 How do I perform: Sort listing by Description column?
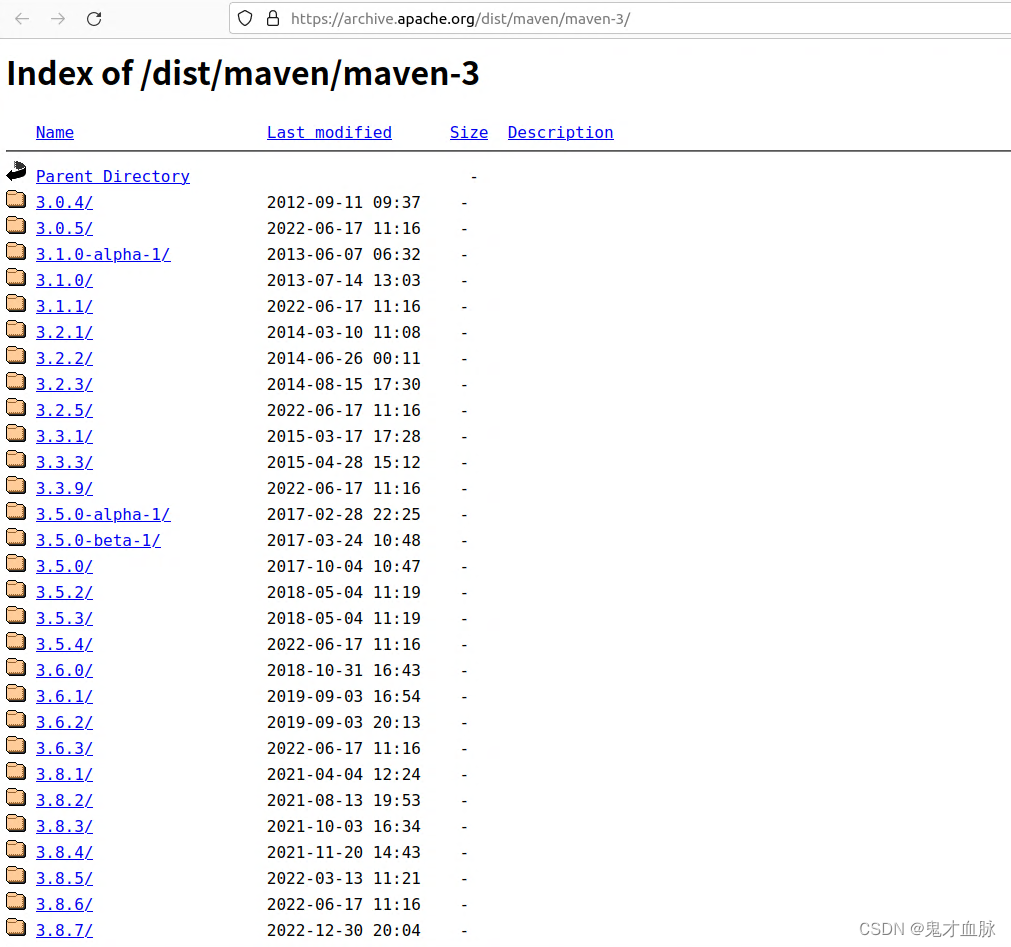point(560,132)
